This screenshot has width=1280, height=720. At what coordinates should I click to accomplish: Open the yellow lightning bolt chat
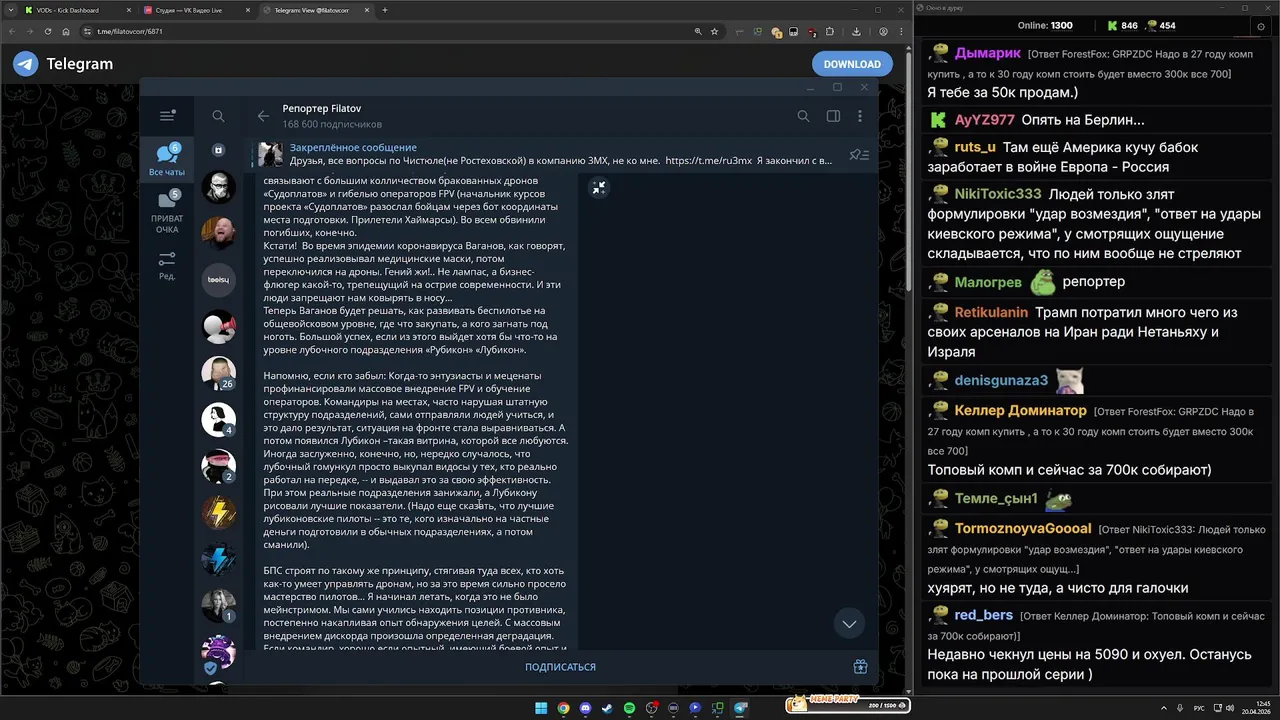[x=218, y=513]
